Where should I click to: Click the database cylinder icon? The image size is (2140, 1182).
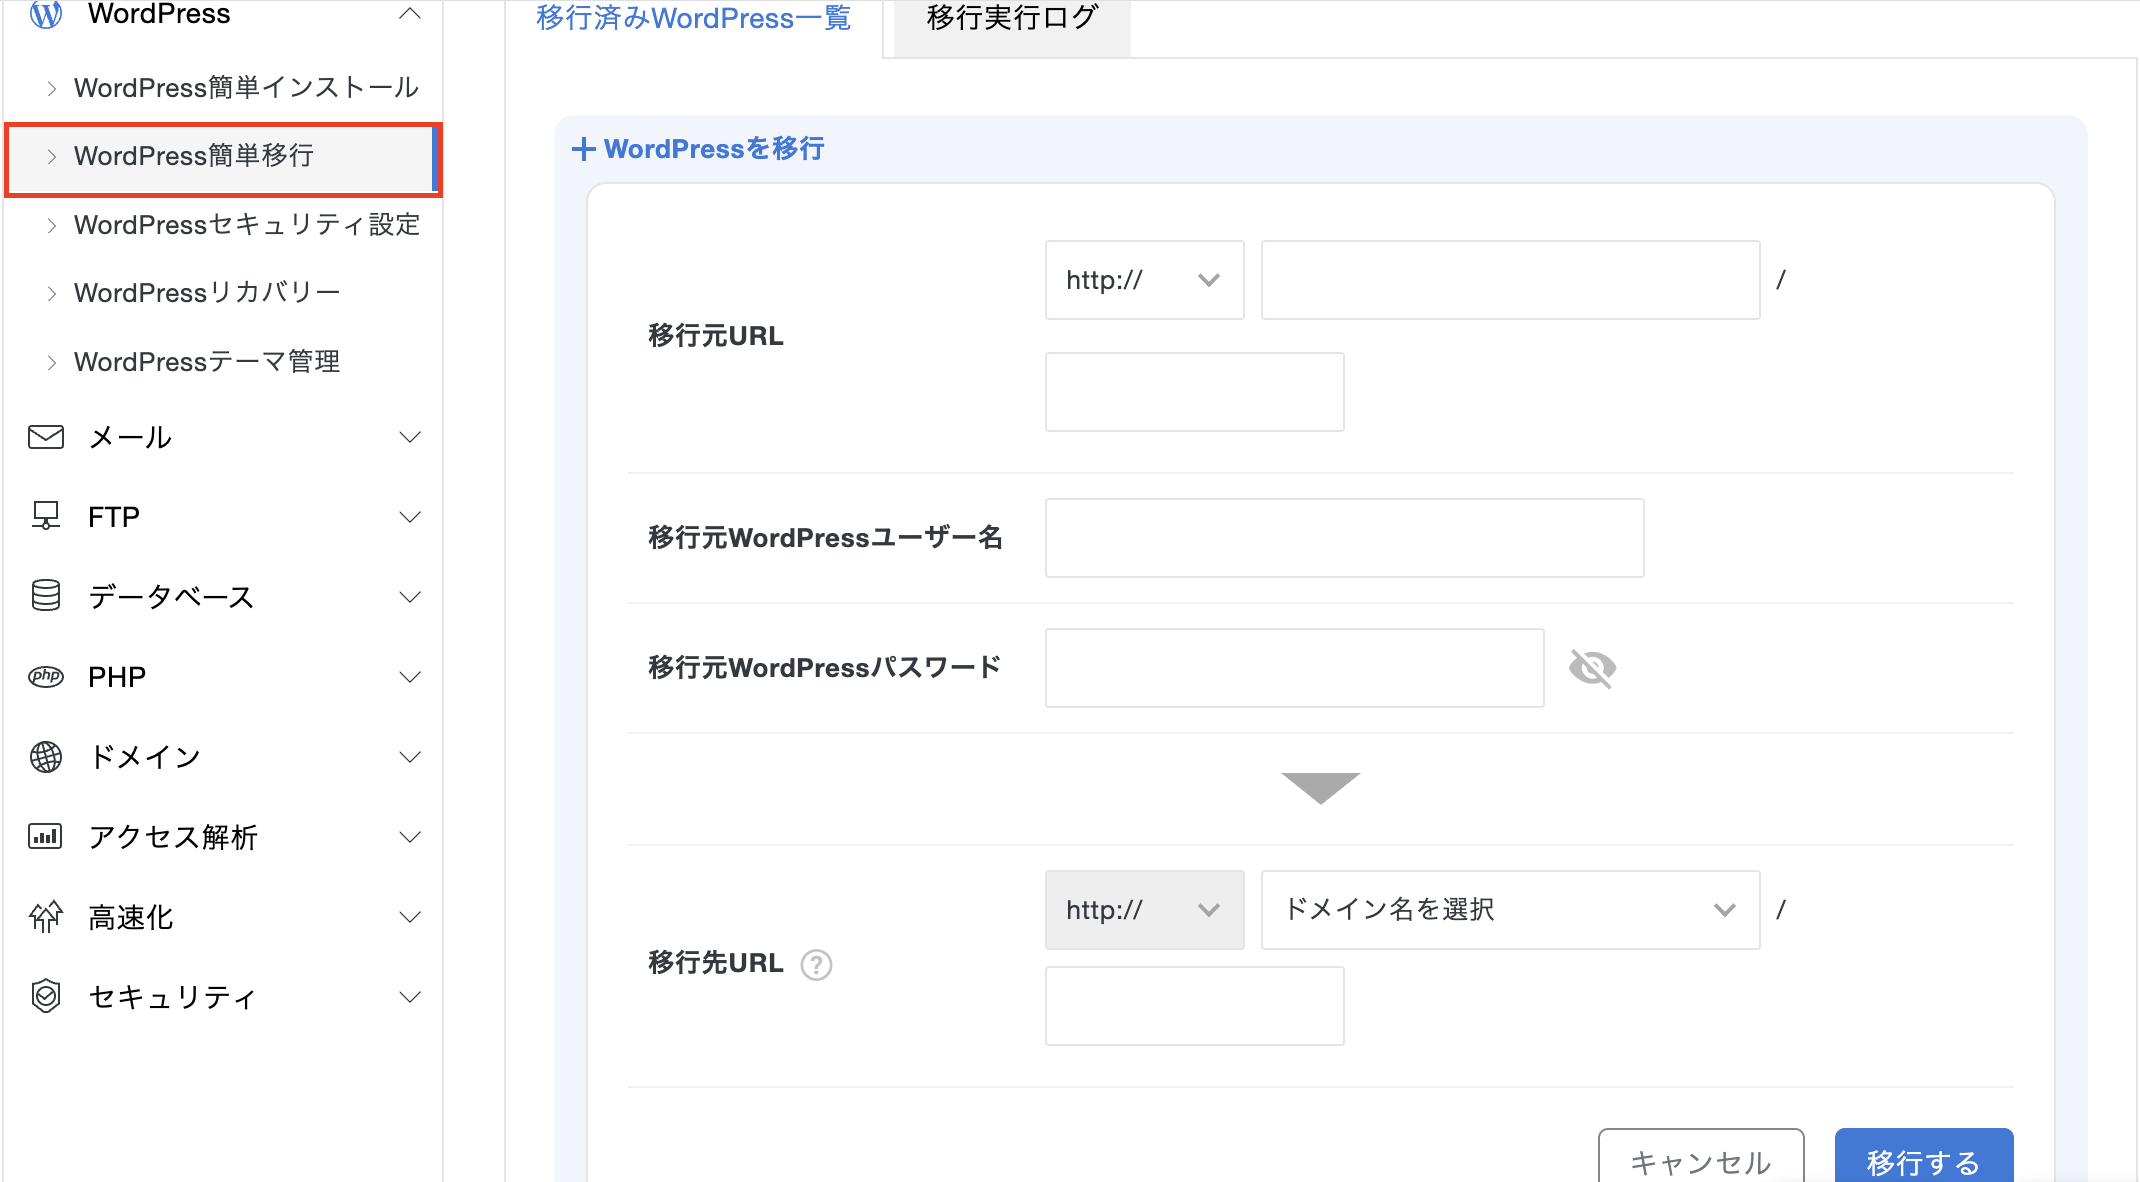point(46,596)
